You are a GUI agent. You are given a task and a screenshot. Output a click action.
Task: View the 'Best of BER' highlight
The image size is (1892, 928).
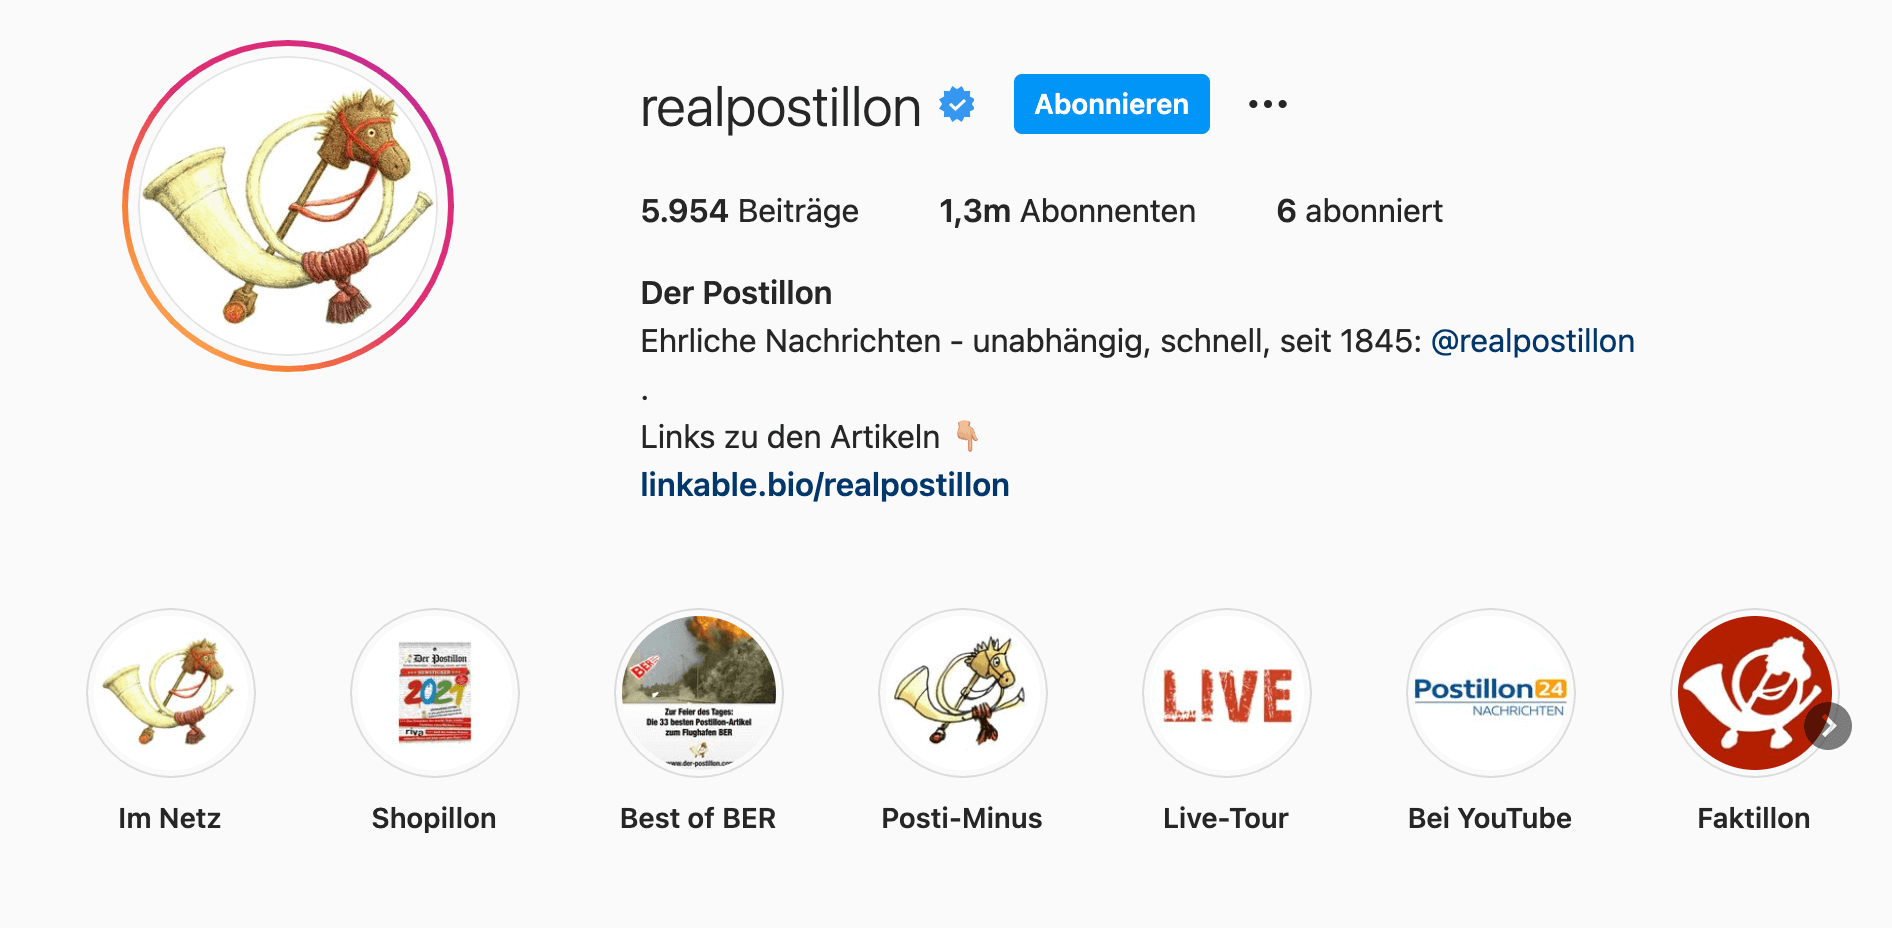(x=698, y=693)
